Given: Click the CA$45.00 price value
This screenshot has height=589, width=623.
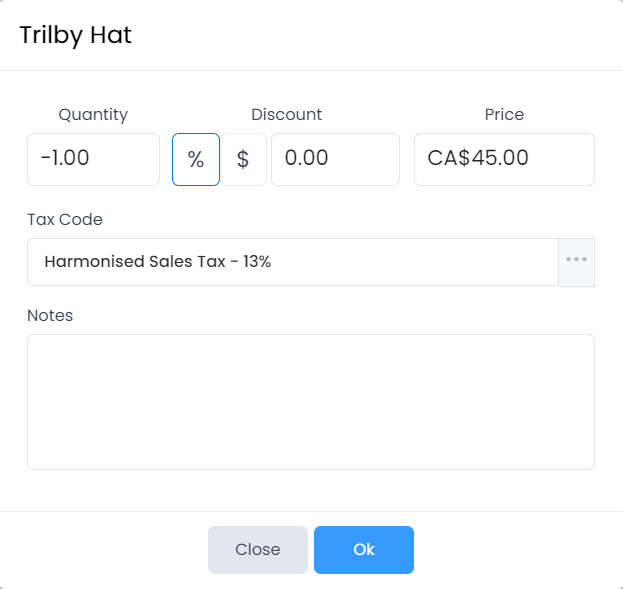Looking at the screenshot, I should (478, 158).
